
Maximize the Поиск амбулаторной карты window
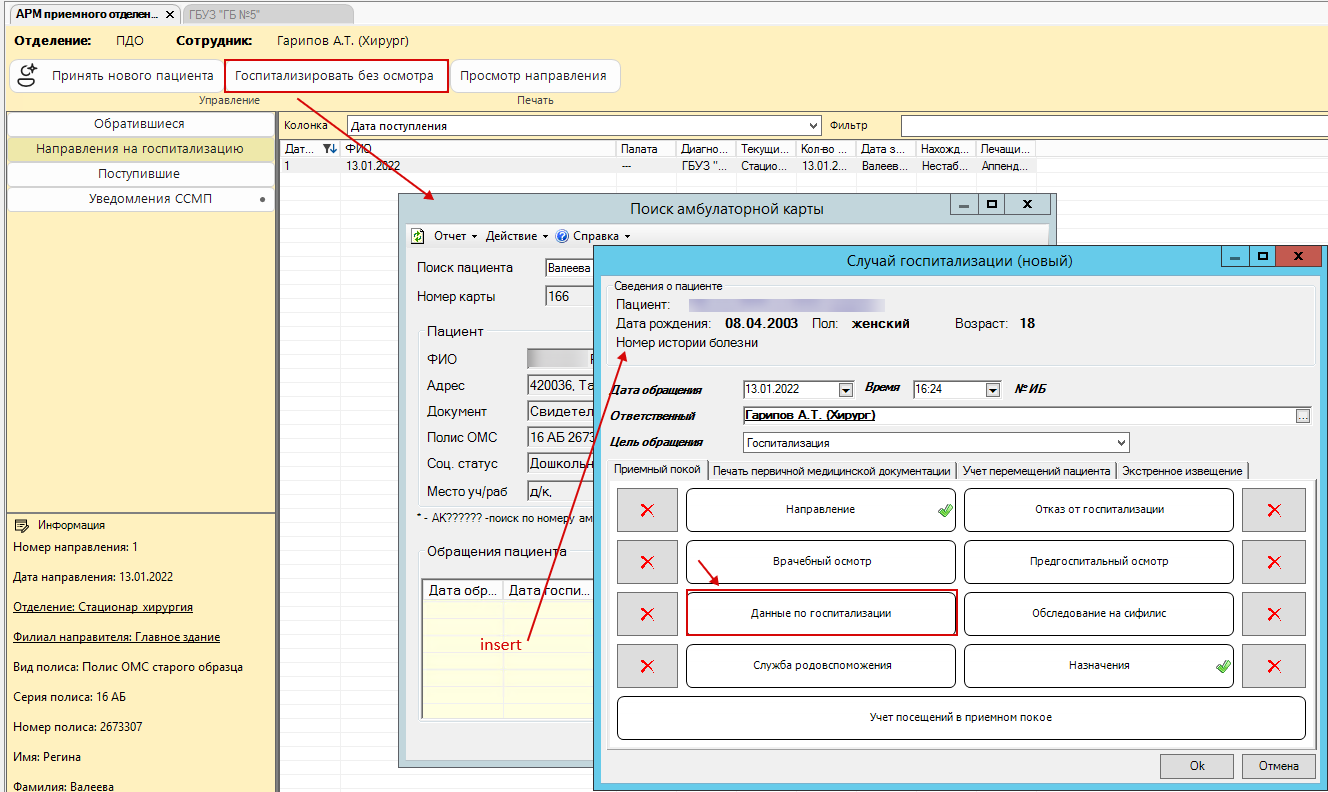(991, 204)
